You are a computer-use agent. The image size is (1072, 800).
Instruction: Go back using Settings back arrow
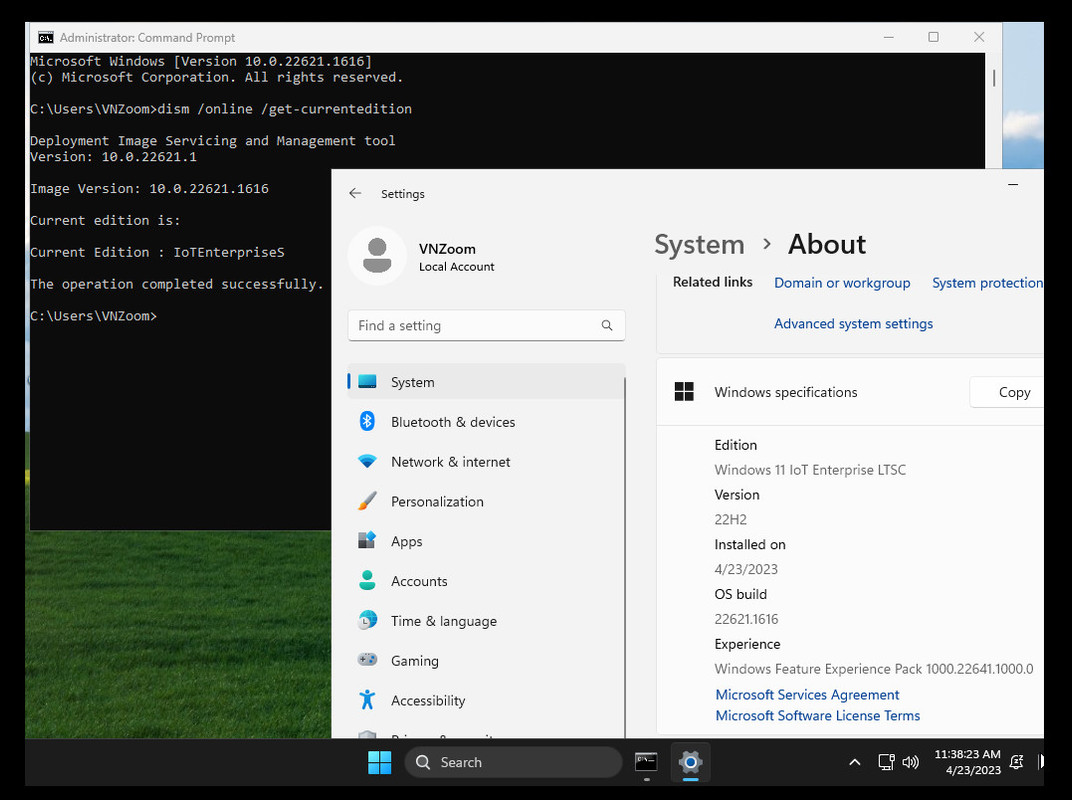pos(355,194)
